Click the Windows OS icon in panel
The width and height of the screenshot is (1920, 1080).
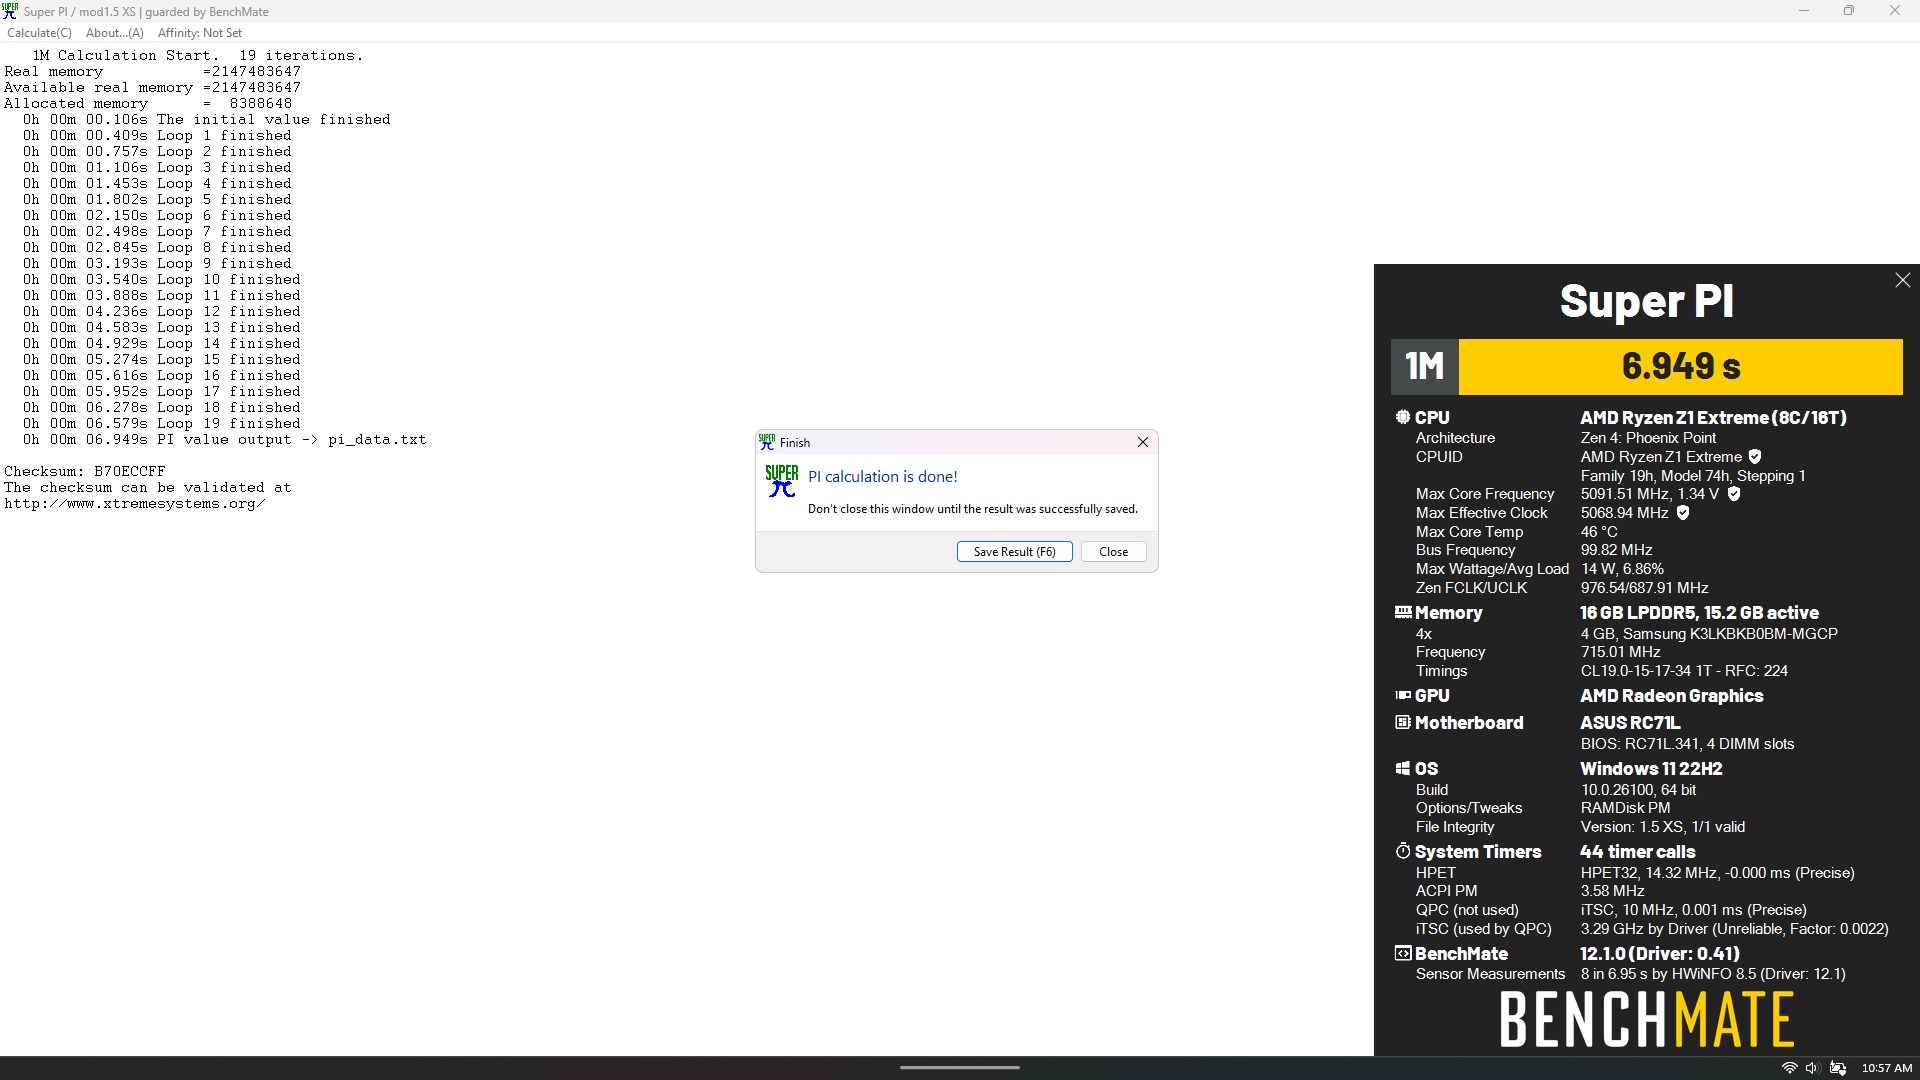click(x=1403, y=768)
